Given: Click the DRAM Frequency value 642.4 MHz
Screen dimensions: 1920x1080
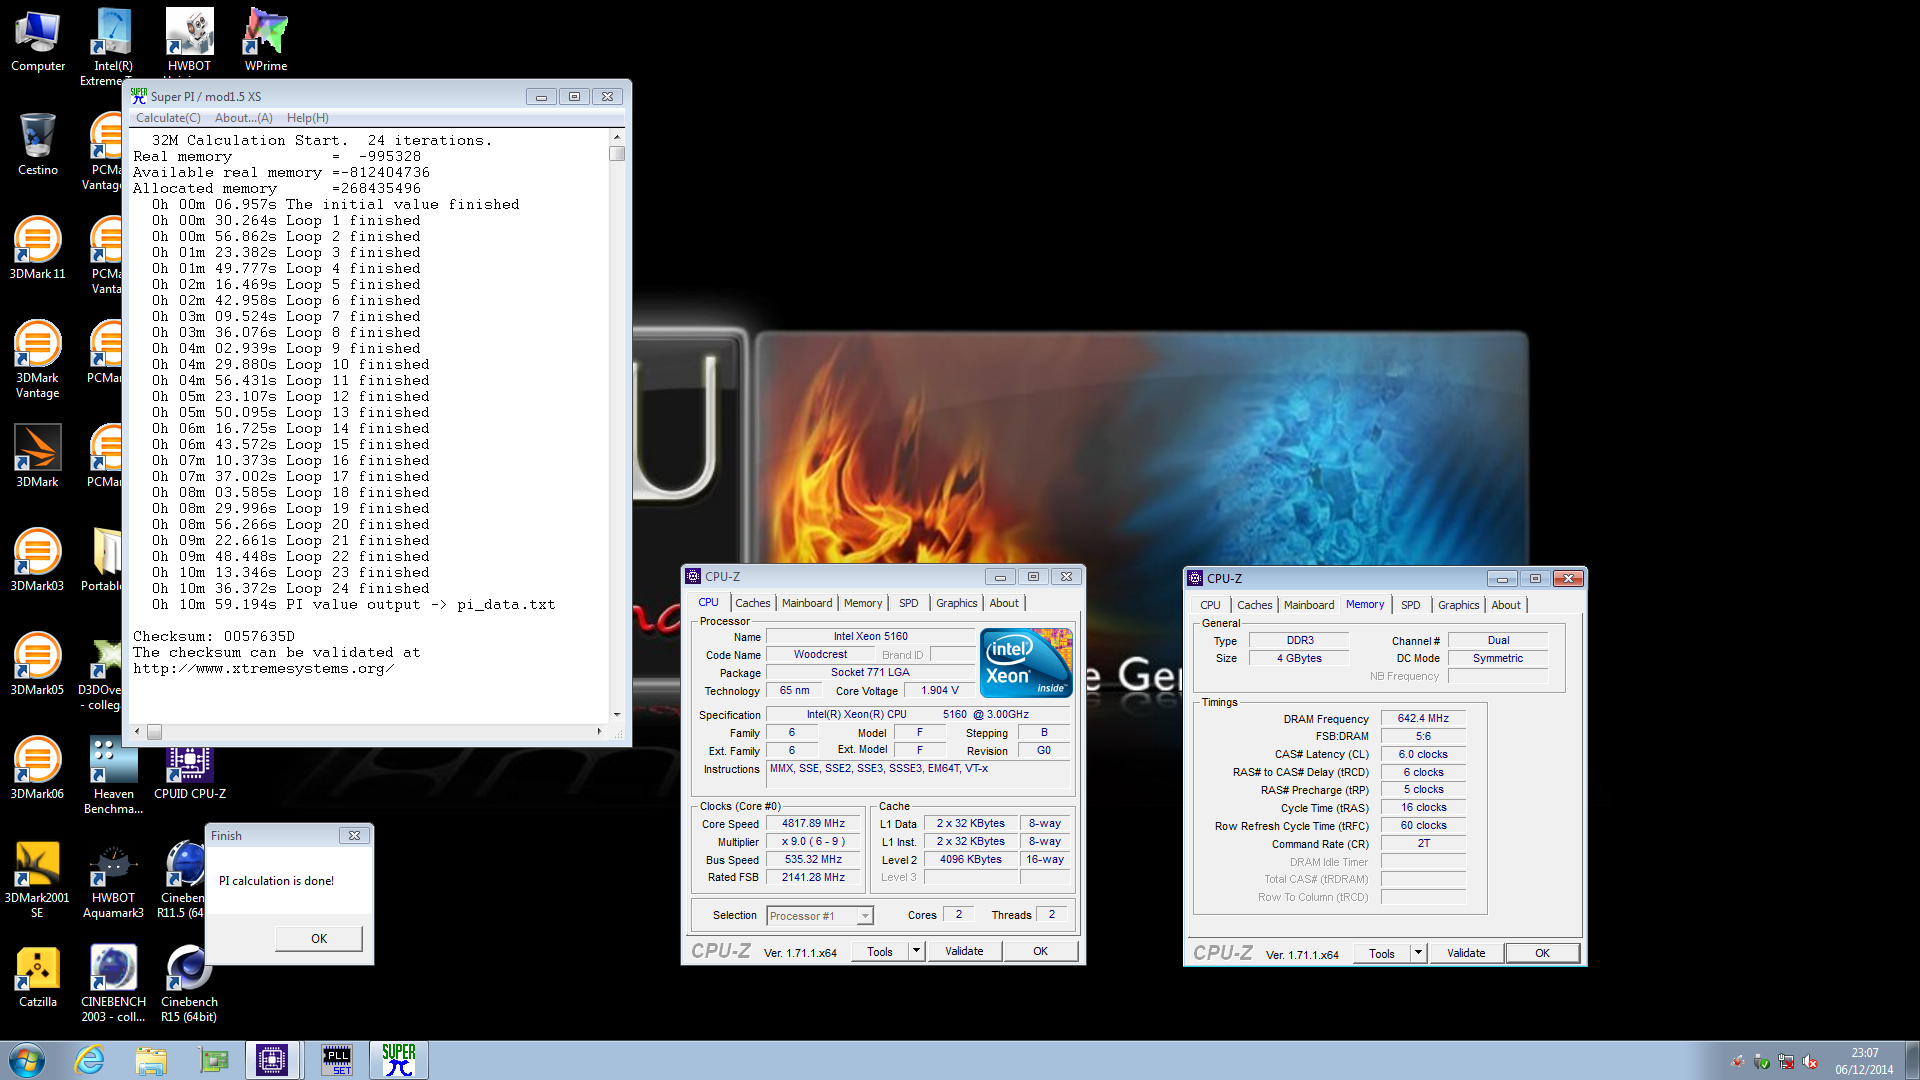Looking at the screenshot, I should (1423, 718).
